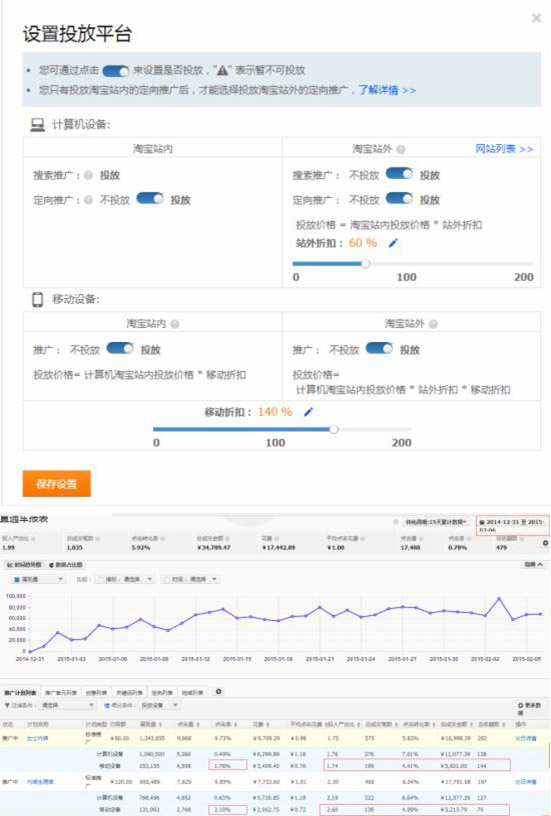Sort table by 花费 column header
The width and height of the screenshot is (551, 816).
(x=259, y=724)
